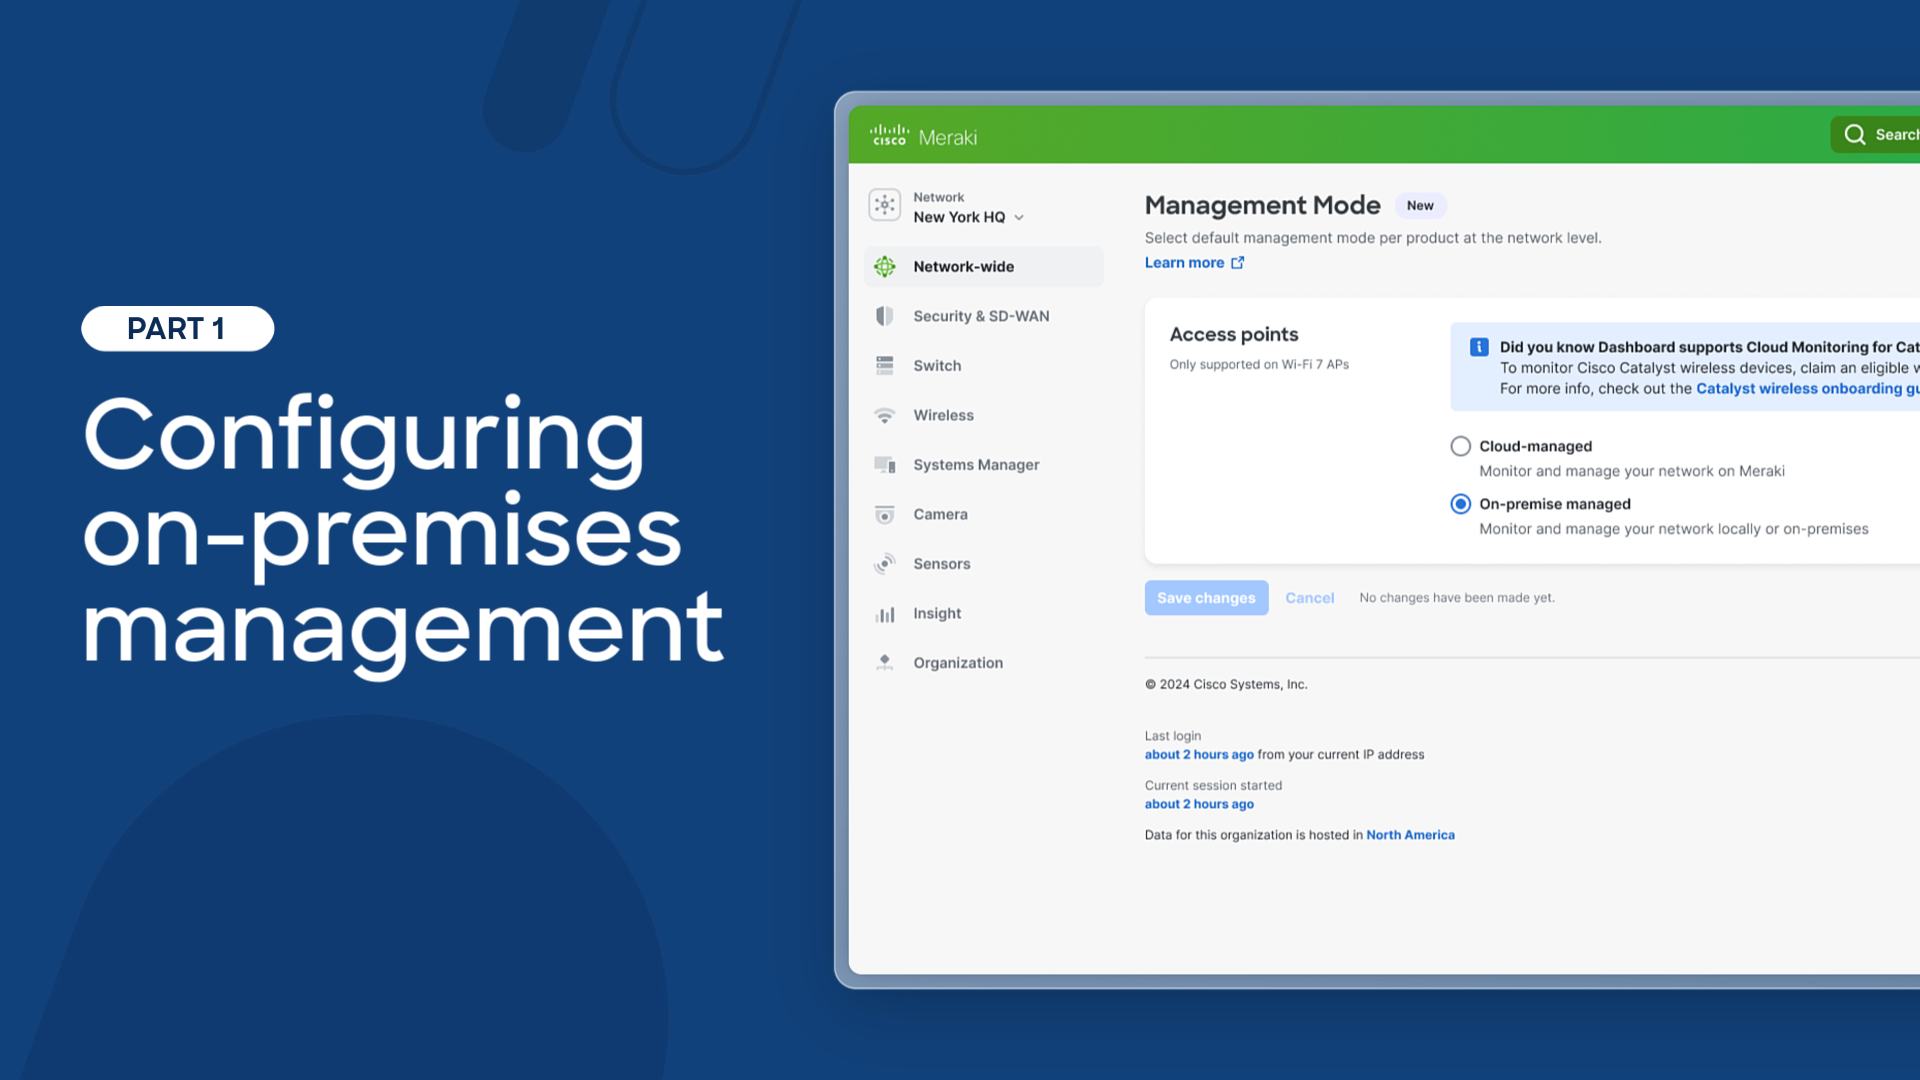Click the Network-wide globe icon
Screen dimensions: 1920x1080
[x=884, y=267]
